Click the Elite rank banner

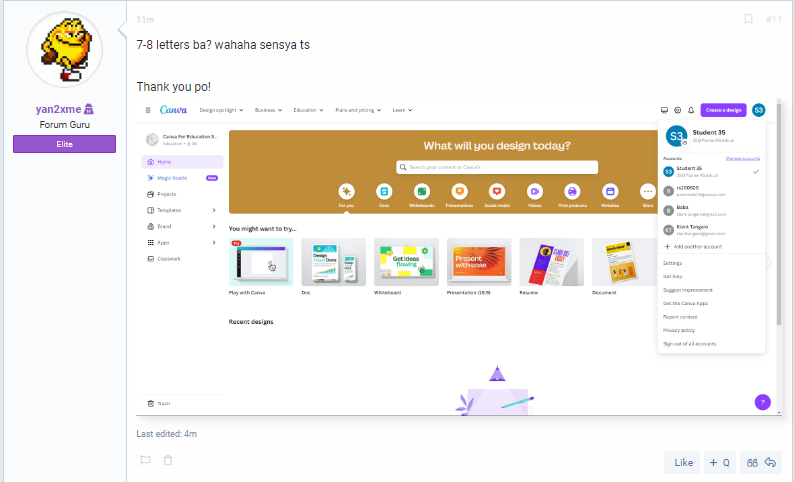64,144
